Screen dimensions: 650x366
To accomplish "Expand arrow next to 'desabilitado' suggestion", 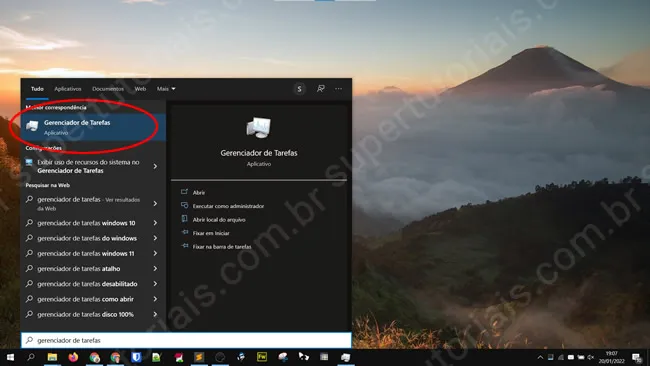I will [155, 284].
